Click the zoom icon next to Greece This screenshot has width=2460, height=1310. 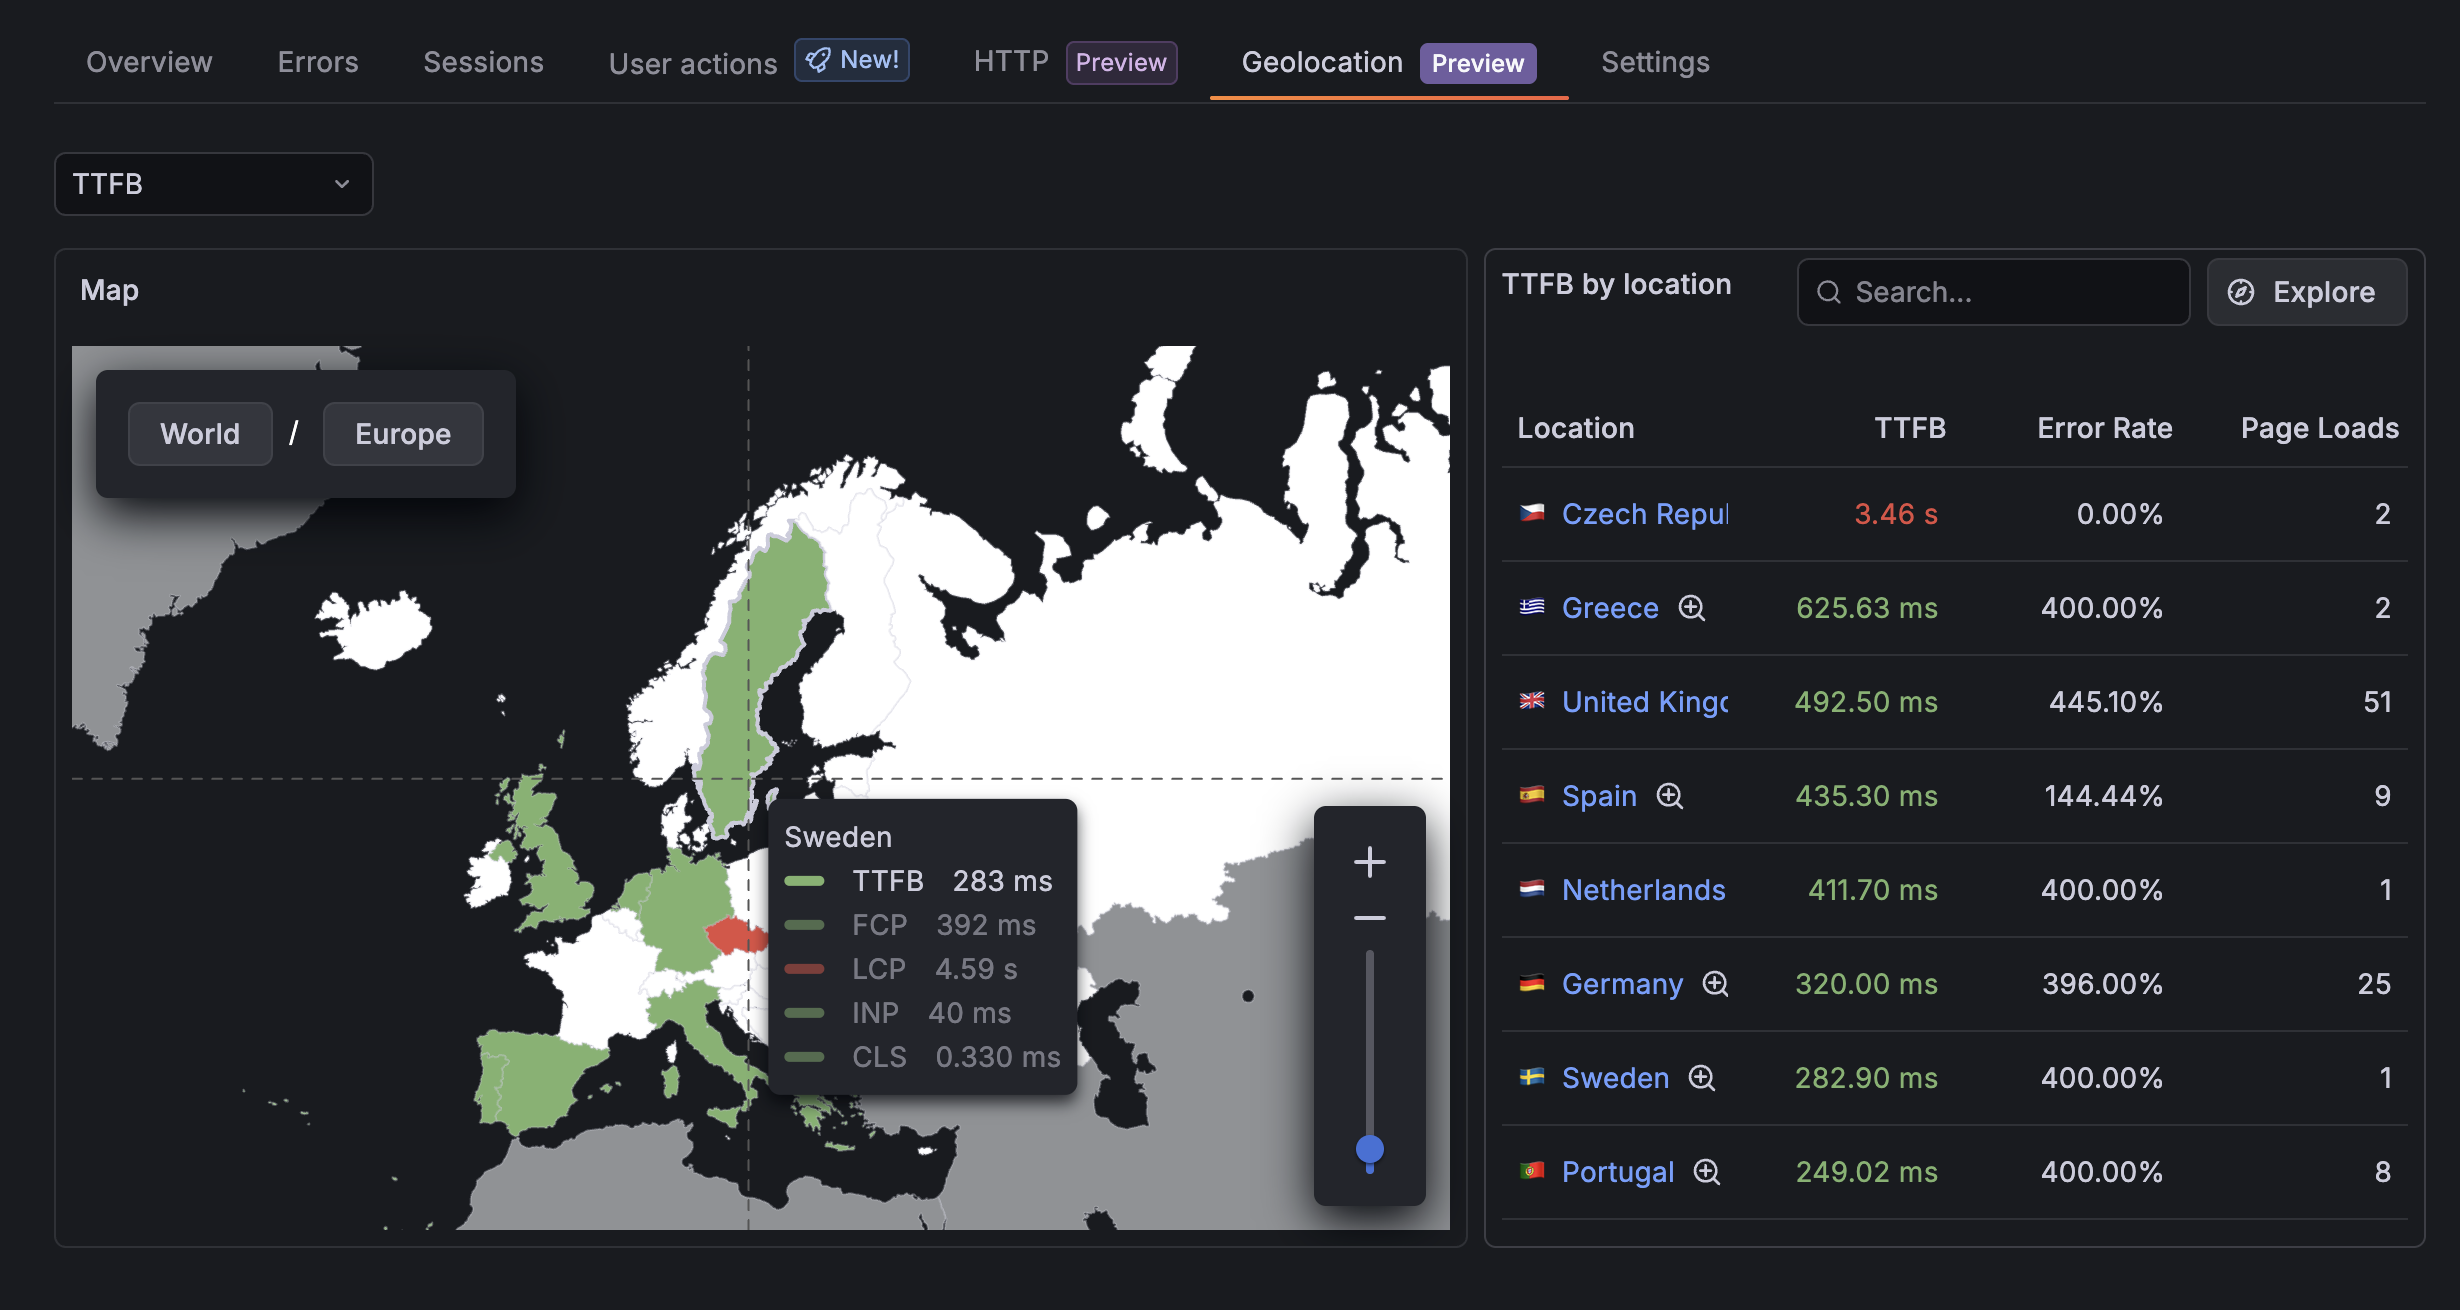click(x=1693, y=608)
